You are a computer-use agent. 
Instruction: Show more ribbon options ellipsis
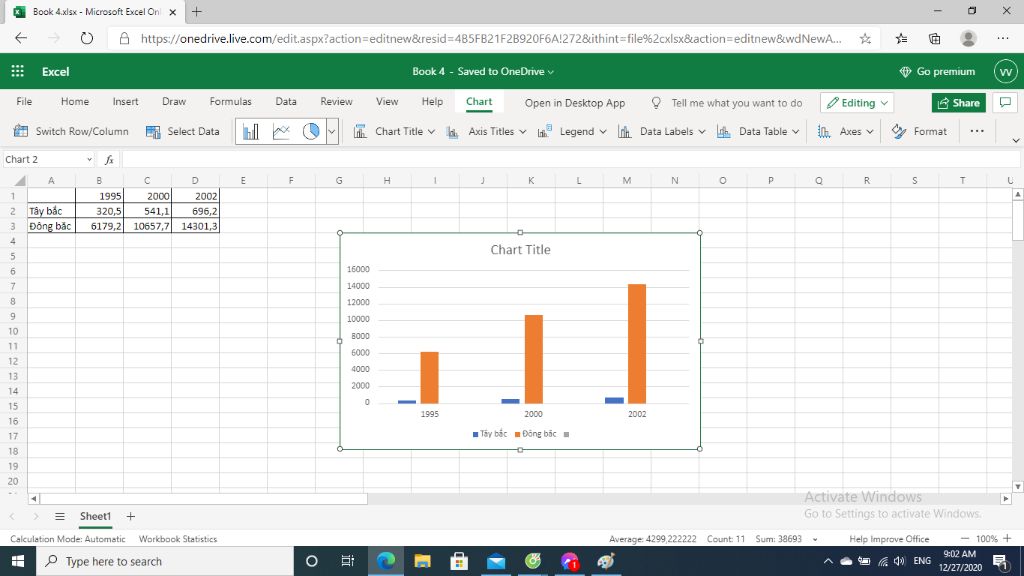(977, 131)
